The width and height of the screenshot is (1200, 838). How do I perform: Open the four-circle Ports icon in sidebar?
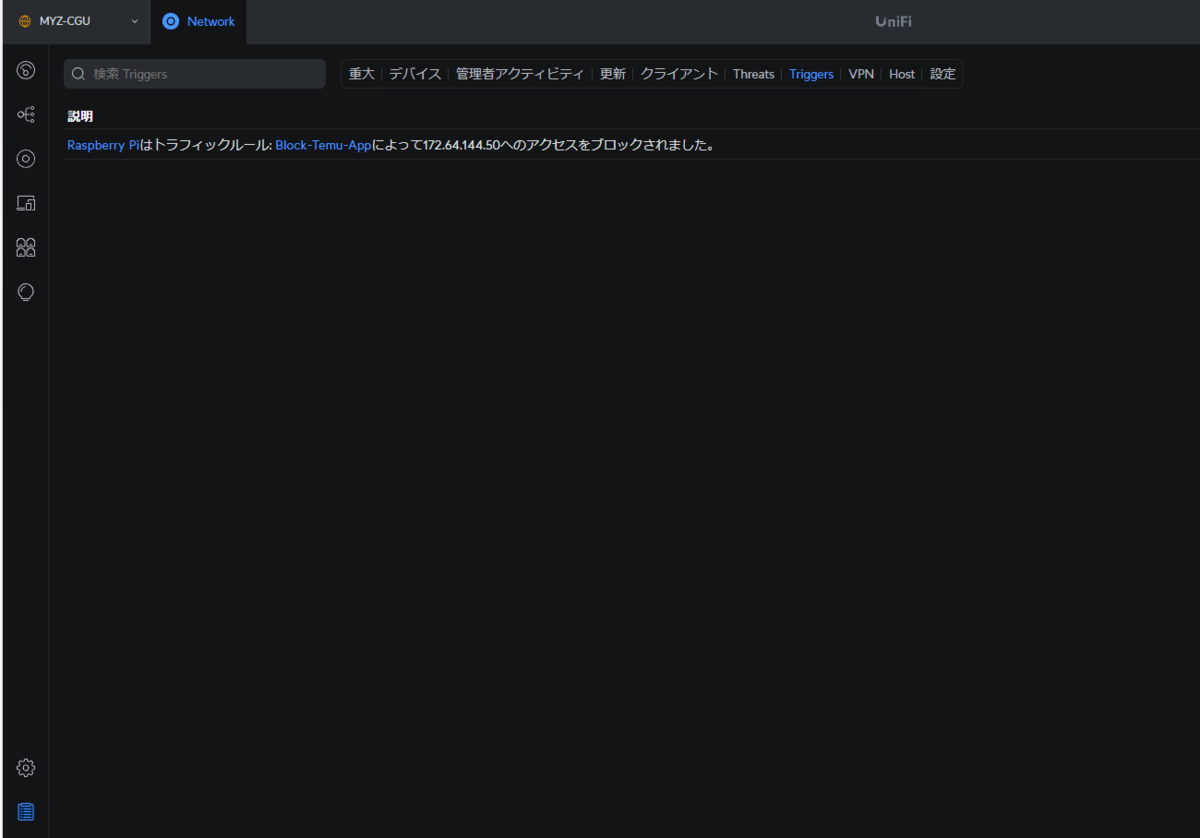pyautogui.click(x=26, y=247)
